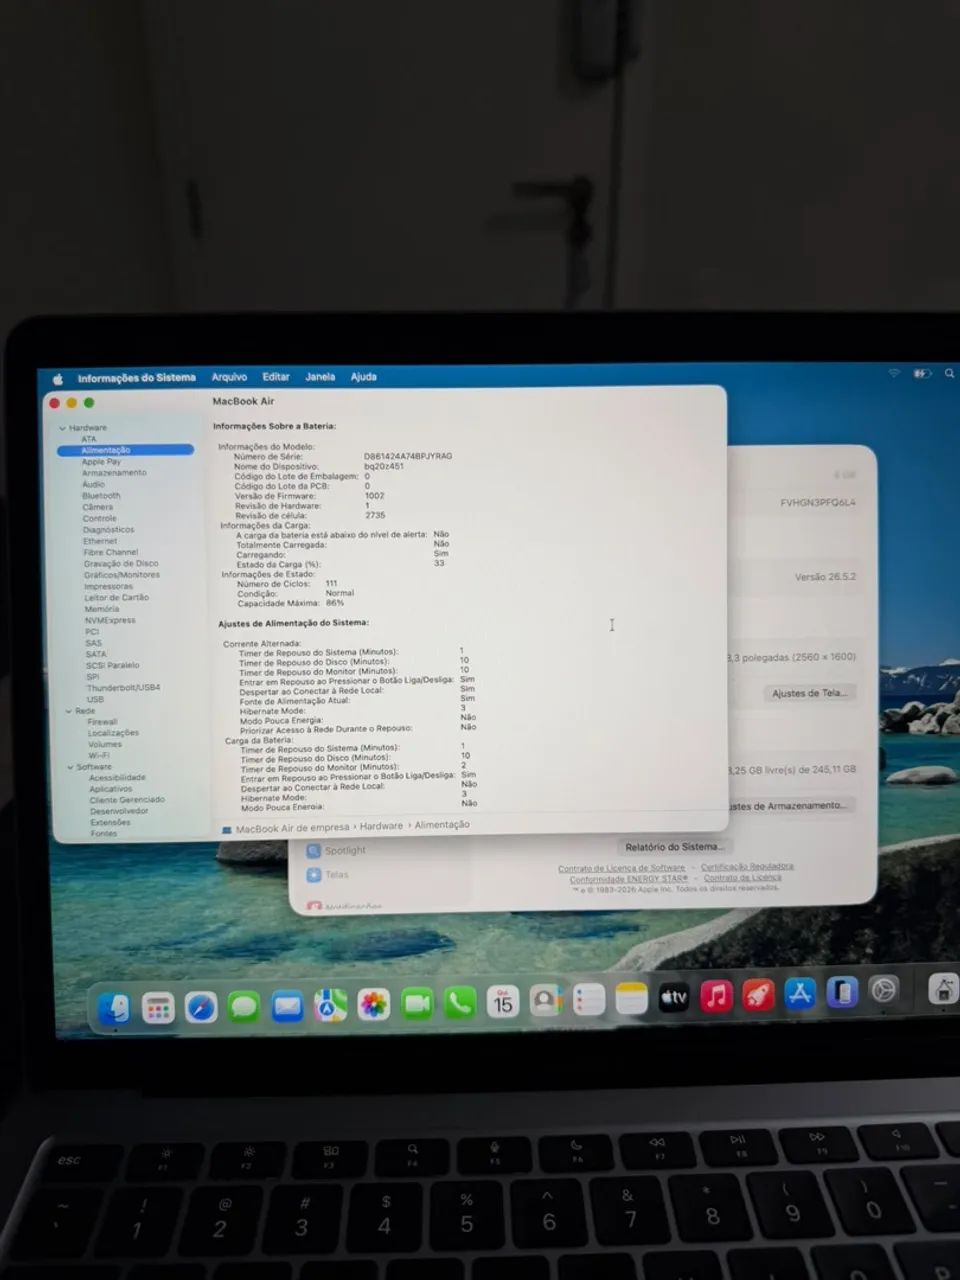Open App Store from dock
This screenshot has height=1280, width=960.
(x=800, y=994)
